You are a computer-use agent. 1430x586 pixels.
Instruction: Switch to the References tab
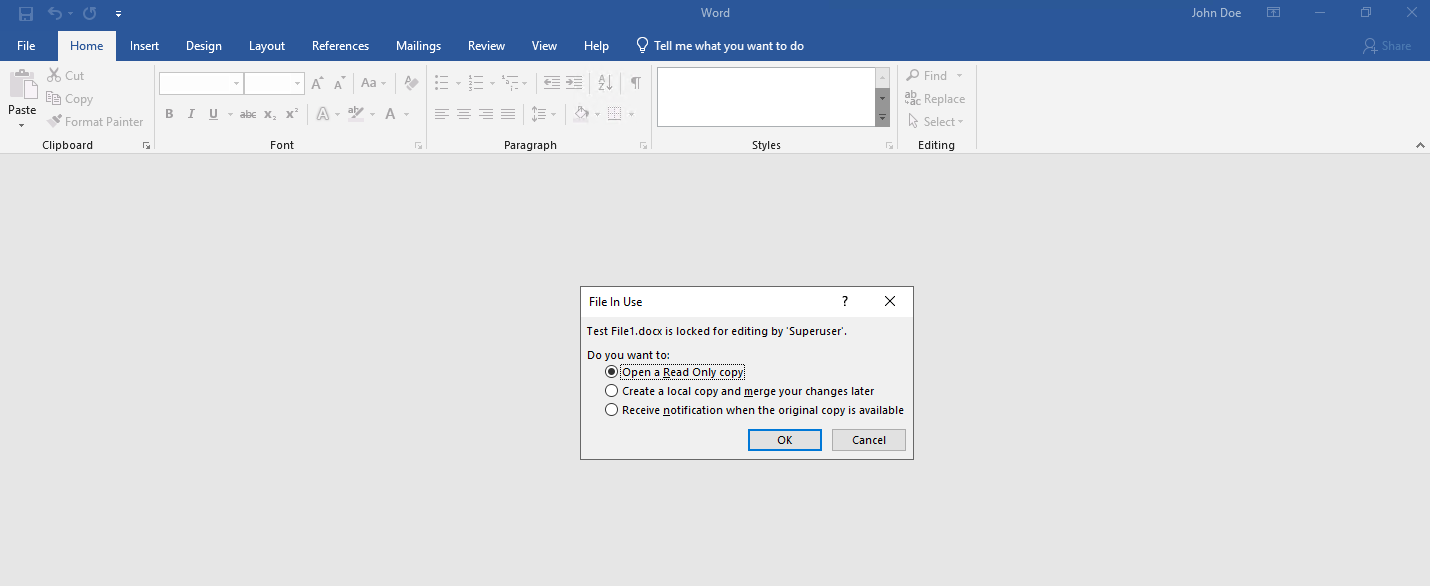(x=340, y=46)
